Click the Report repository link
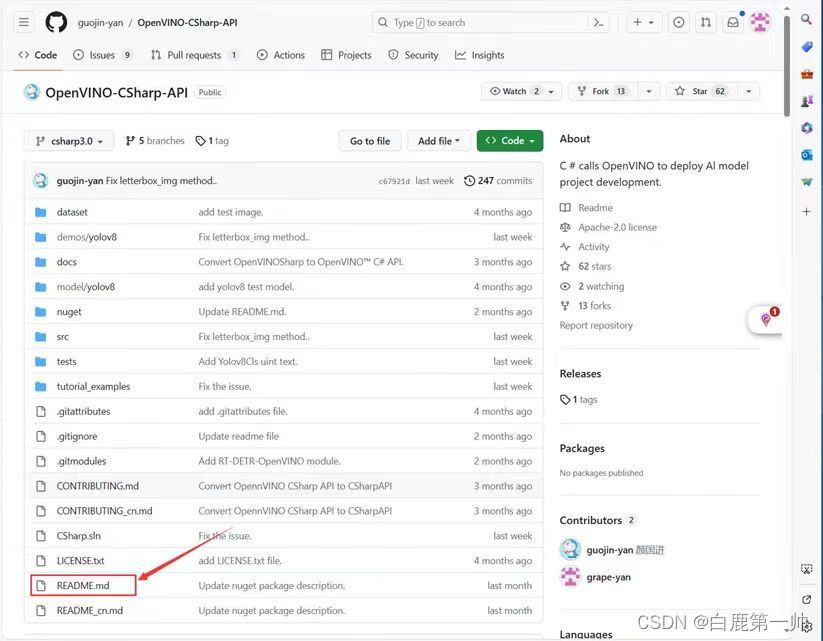The width and height of the screenshot is (823, 641). [596, 325]
